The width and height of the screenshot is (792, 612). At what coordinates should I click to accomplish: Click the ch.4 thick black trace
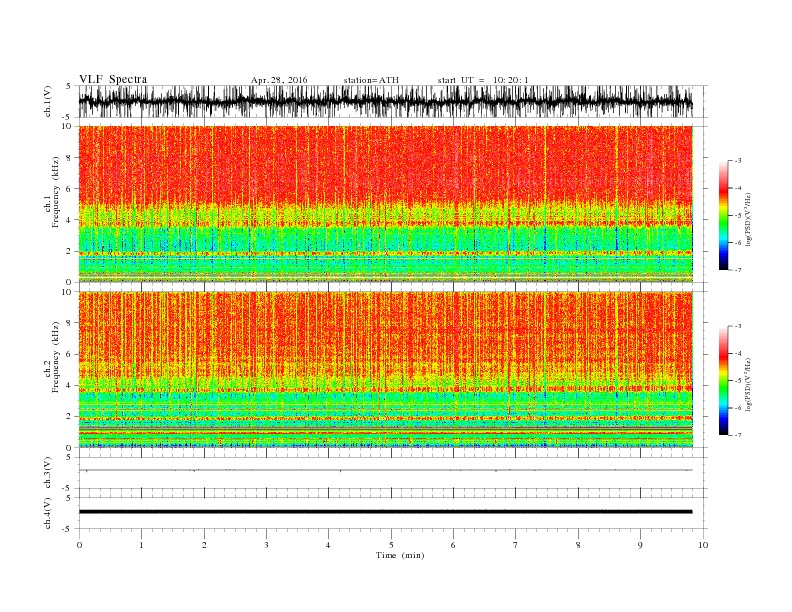pyautogui.click(x=385, y=512)
